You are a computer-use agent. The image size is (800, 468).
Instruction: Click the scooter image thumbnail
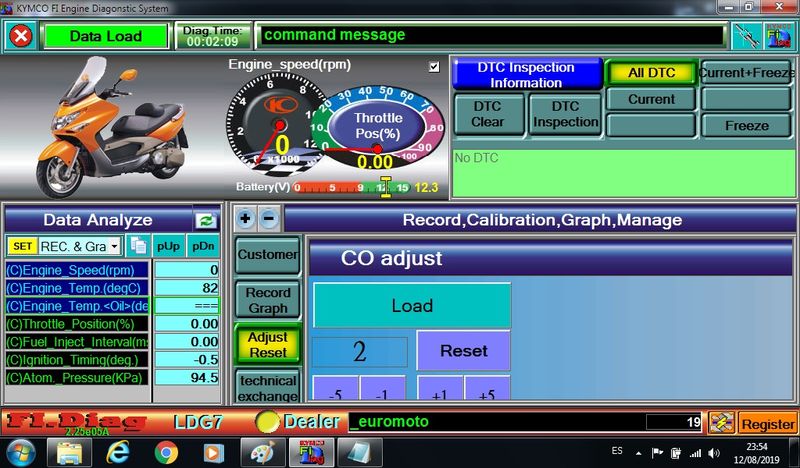point(111,128)
